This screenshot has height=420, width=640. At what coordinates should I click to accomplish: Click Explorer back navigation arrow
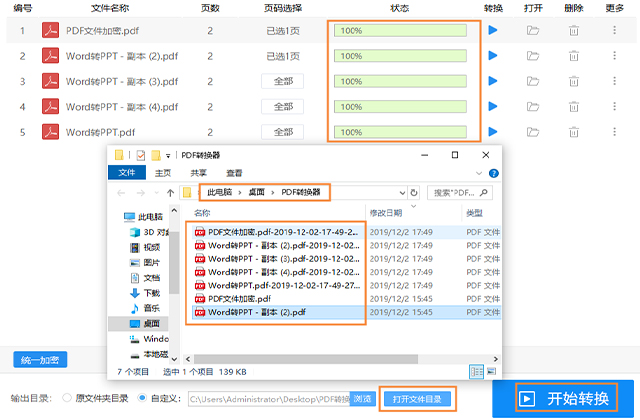click(x=121, y=193)
